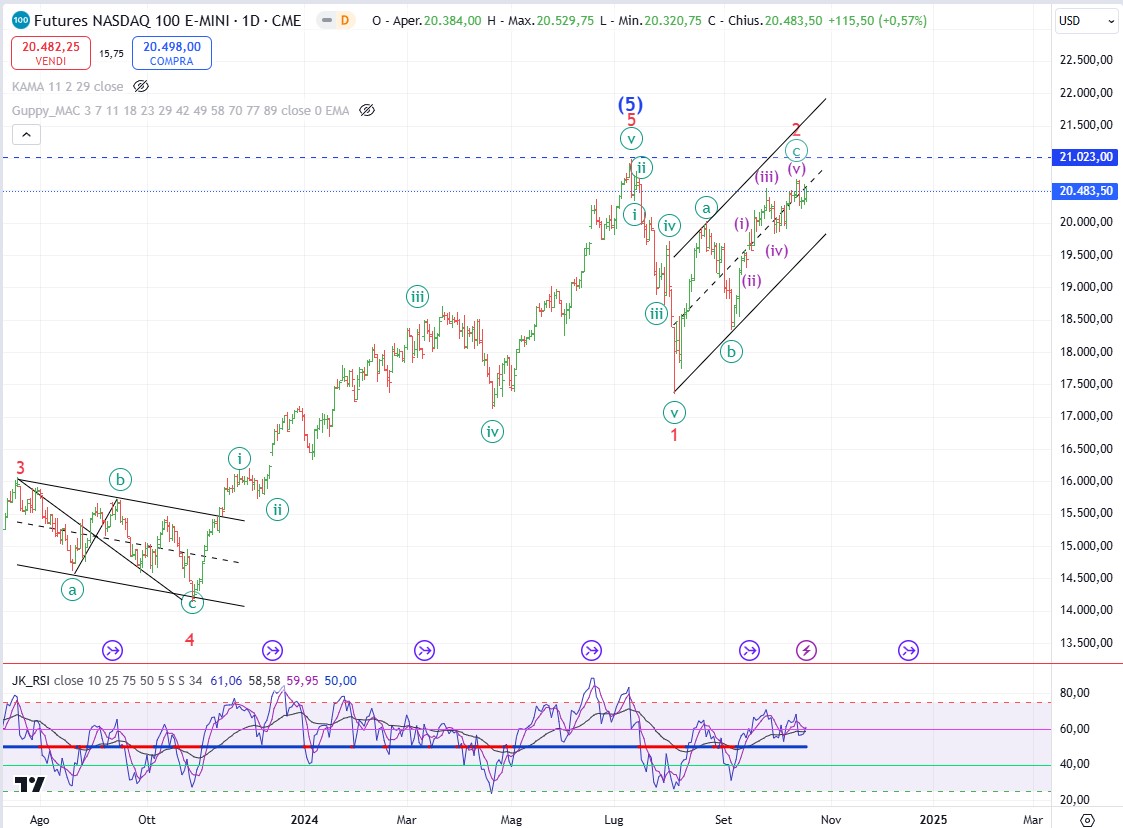Select the red 5 wave label

(x=631, y=120)
